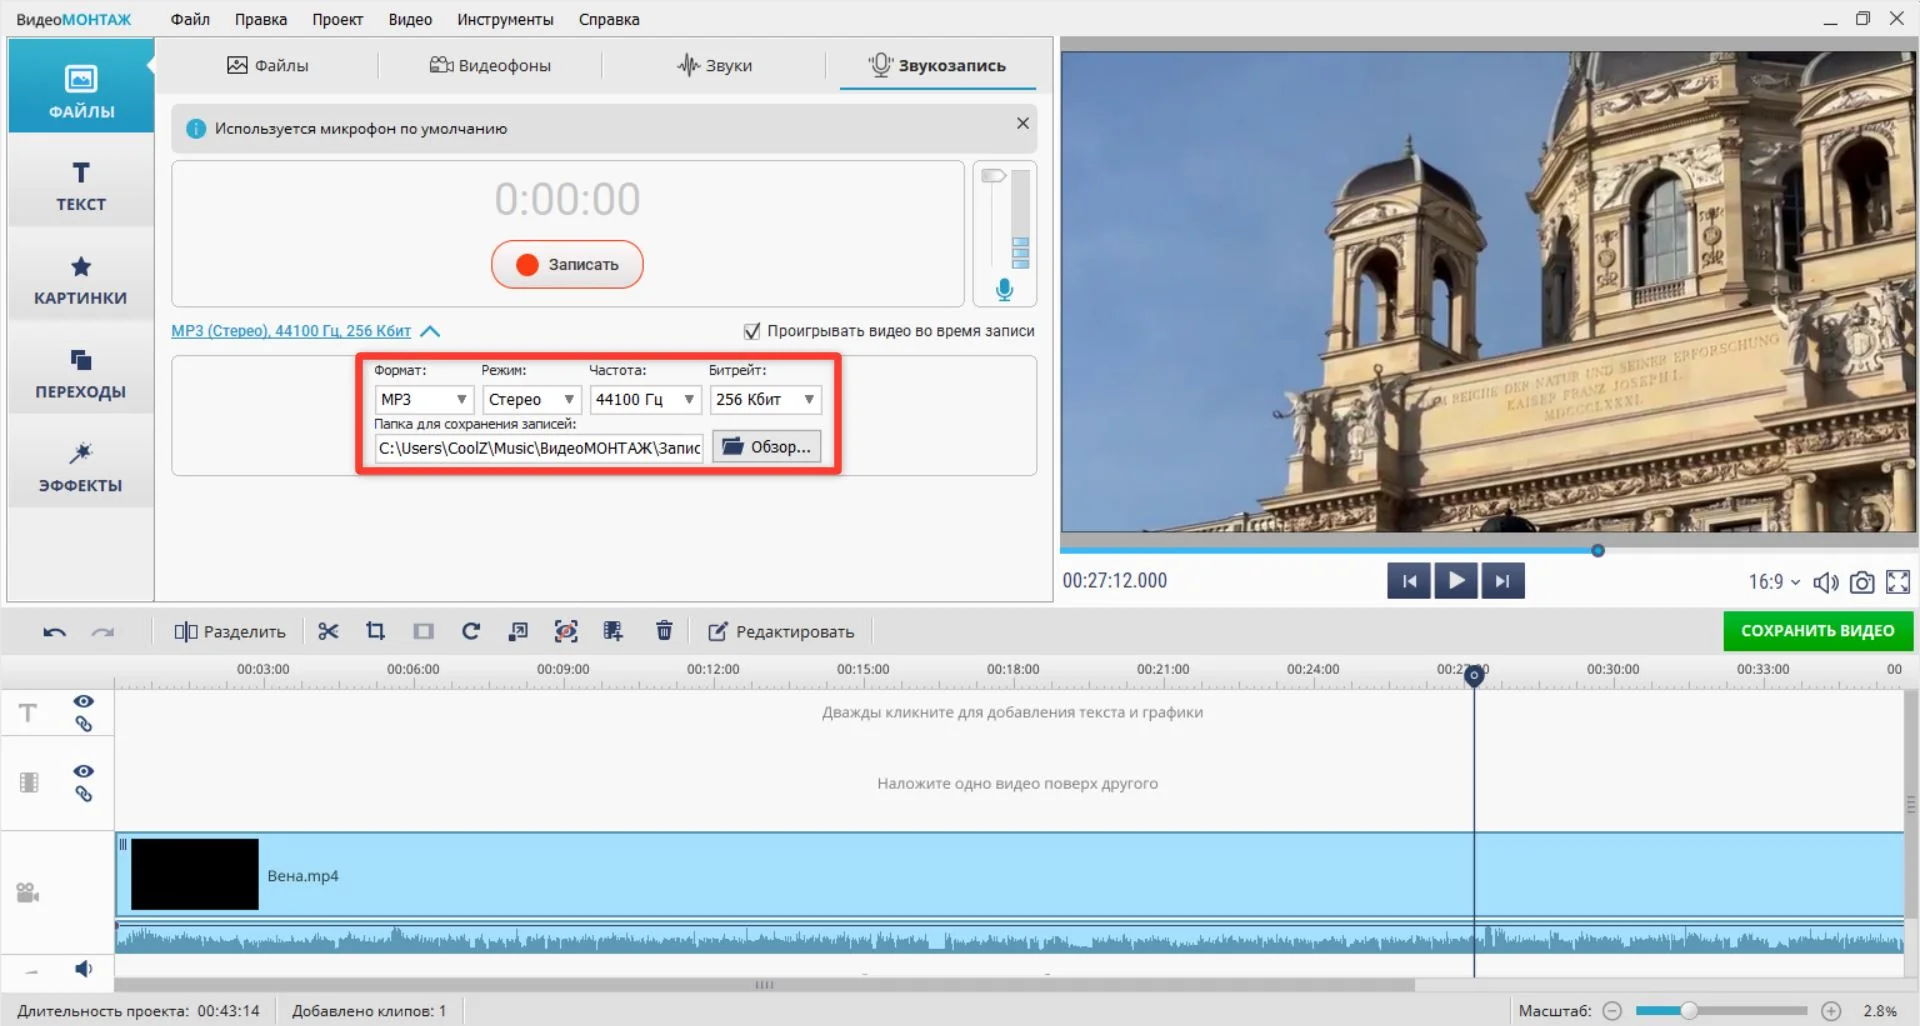Switch to the Звуки tab
1920x1026 pixels.
714,66
